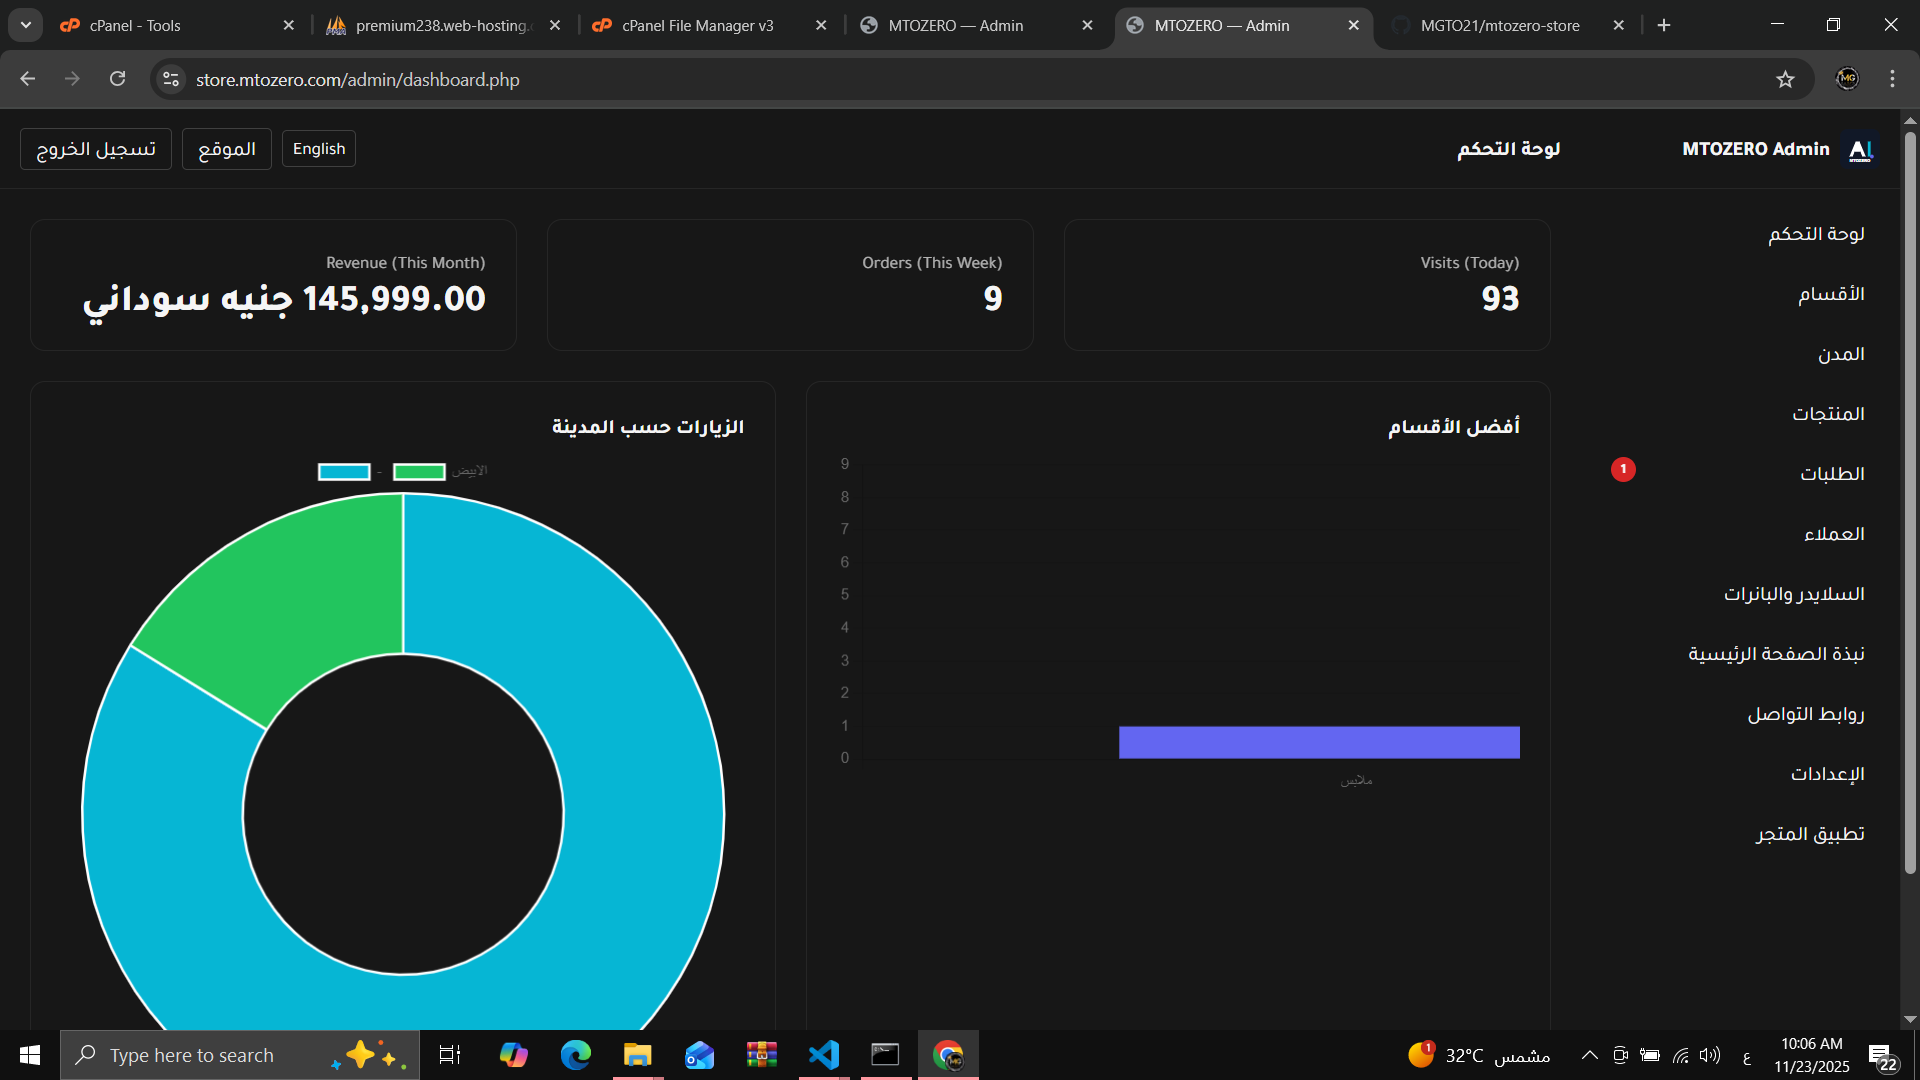Screen dimensions: 1920x1080
Task: Switch language with English button
Action: pyautogui.click(x=319, y=149)
